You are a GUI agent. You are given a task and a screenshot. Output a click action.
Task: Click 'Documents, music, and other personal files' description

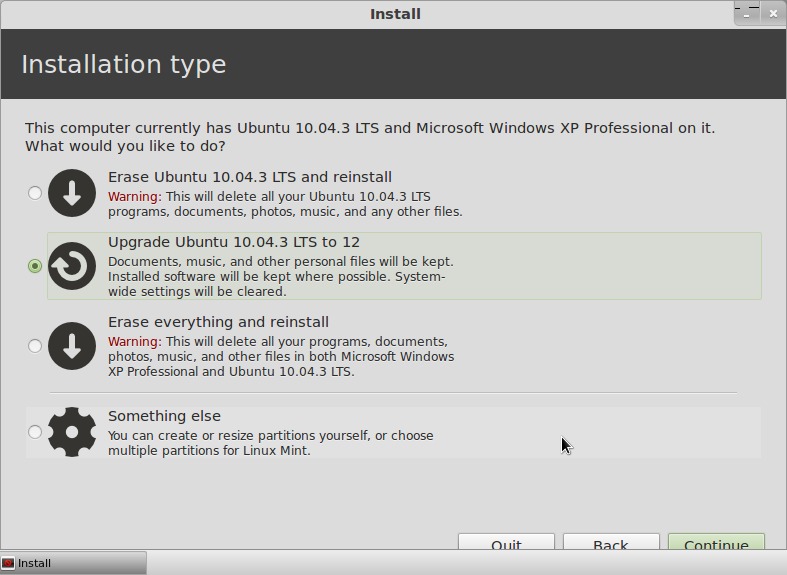281,276
